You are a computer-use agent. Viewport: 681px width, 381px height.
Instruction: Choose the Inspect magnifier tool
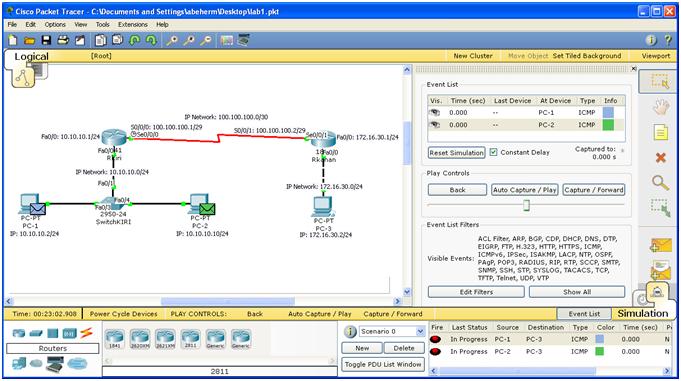[661, 182]
